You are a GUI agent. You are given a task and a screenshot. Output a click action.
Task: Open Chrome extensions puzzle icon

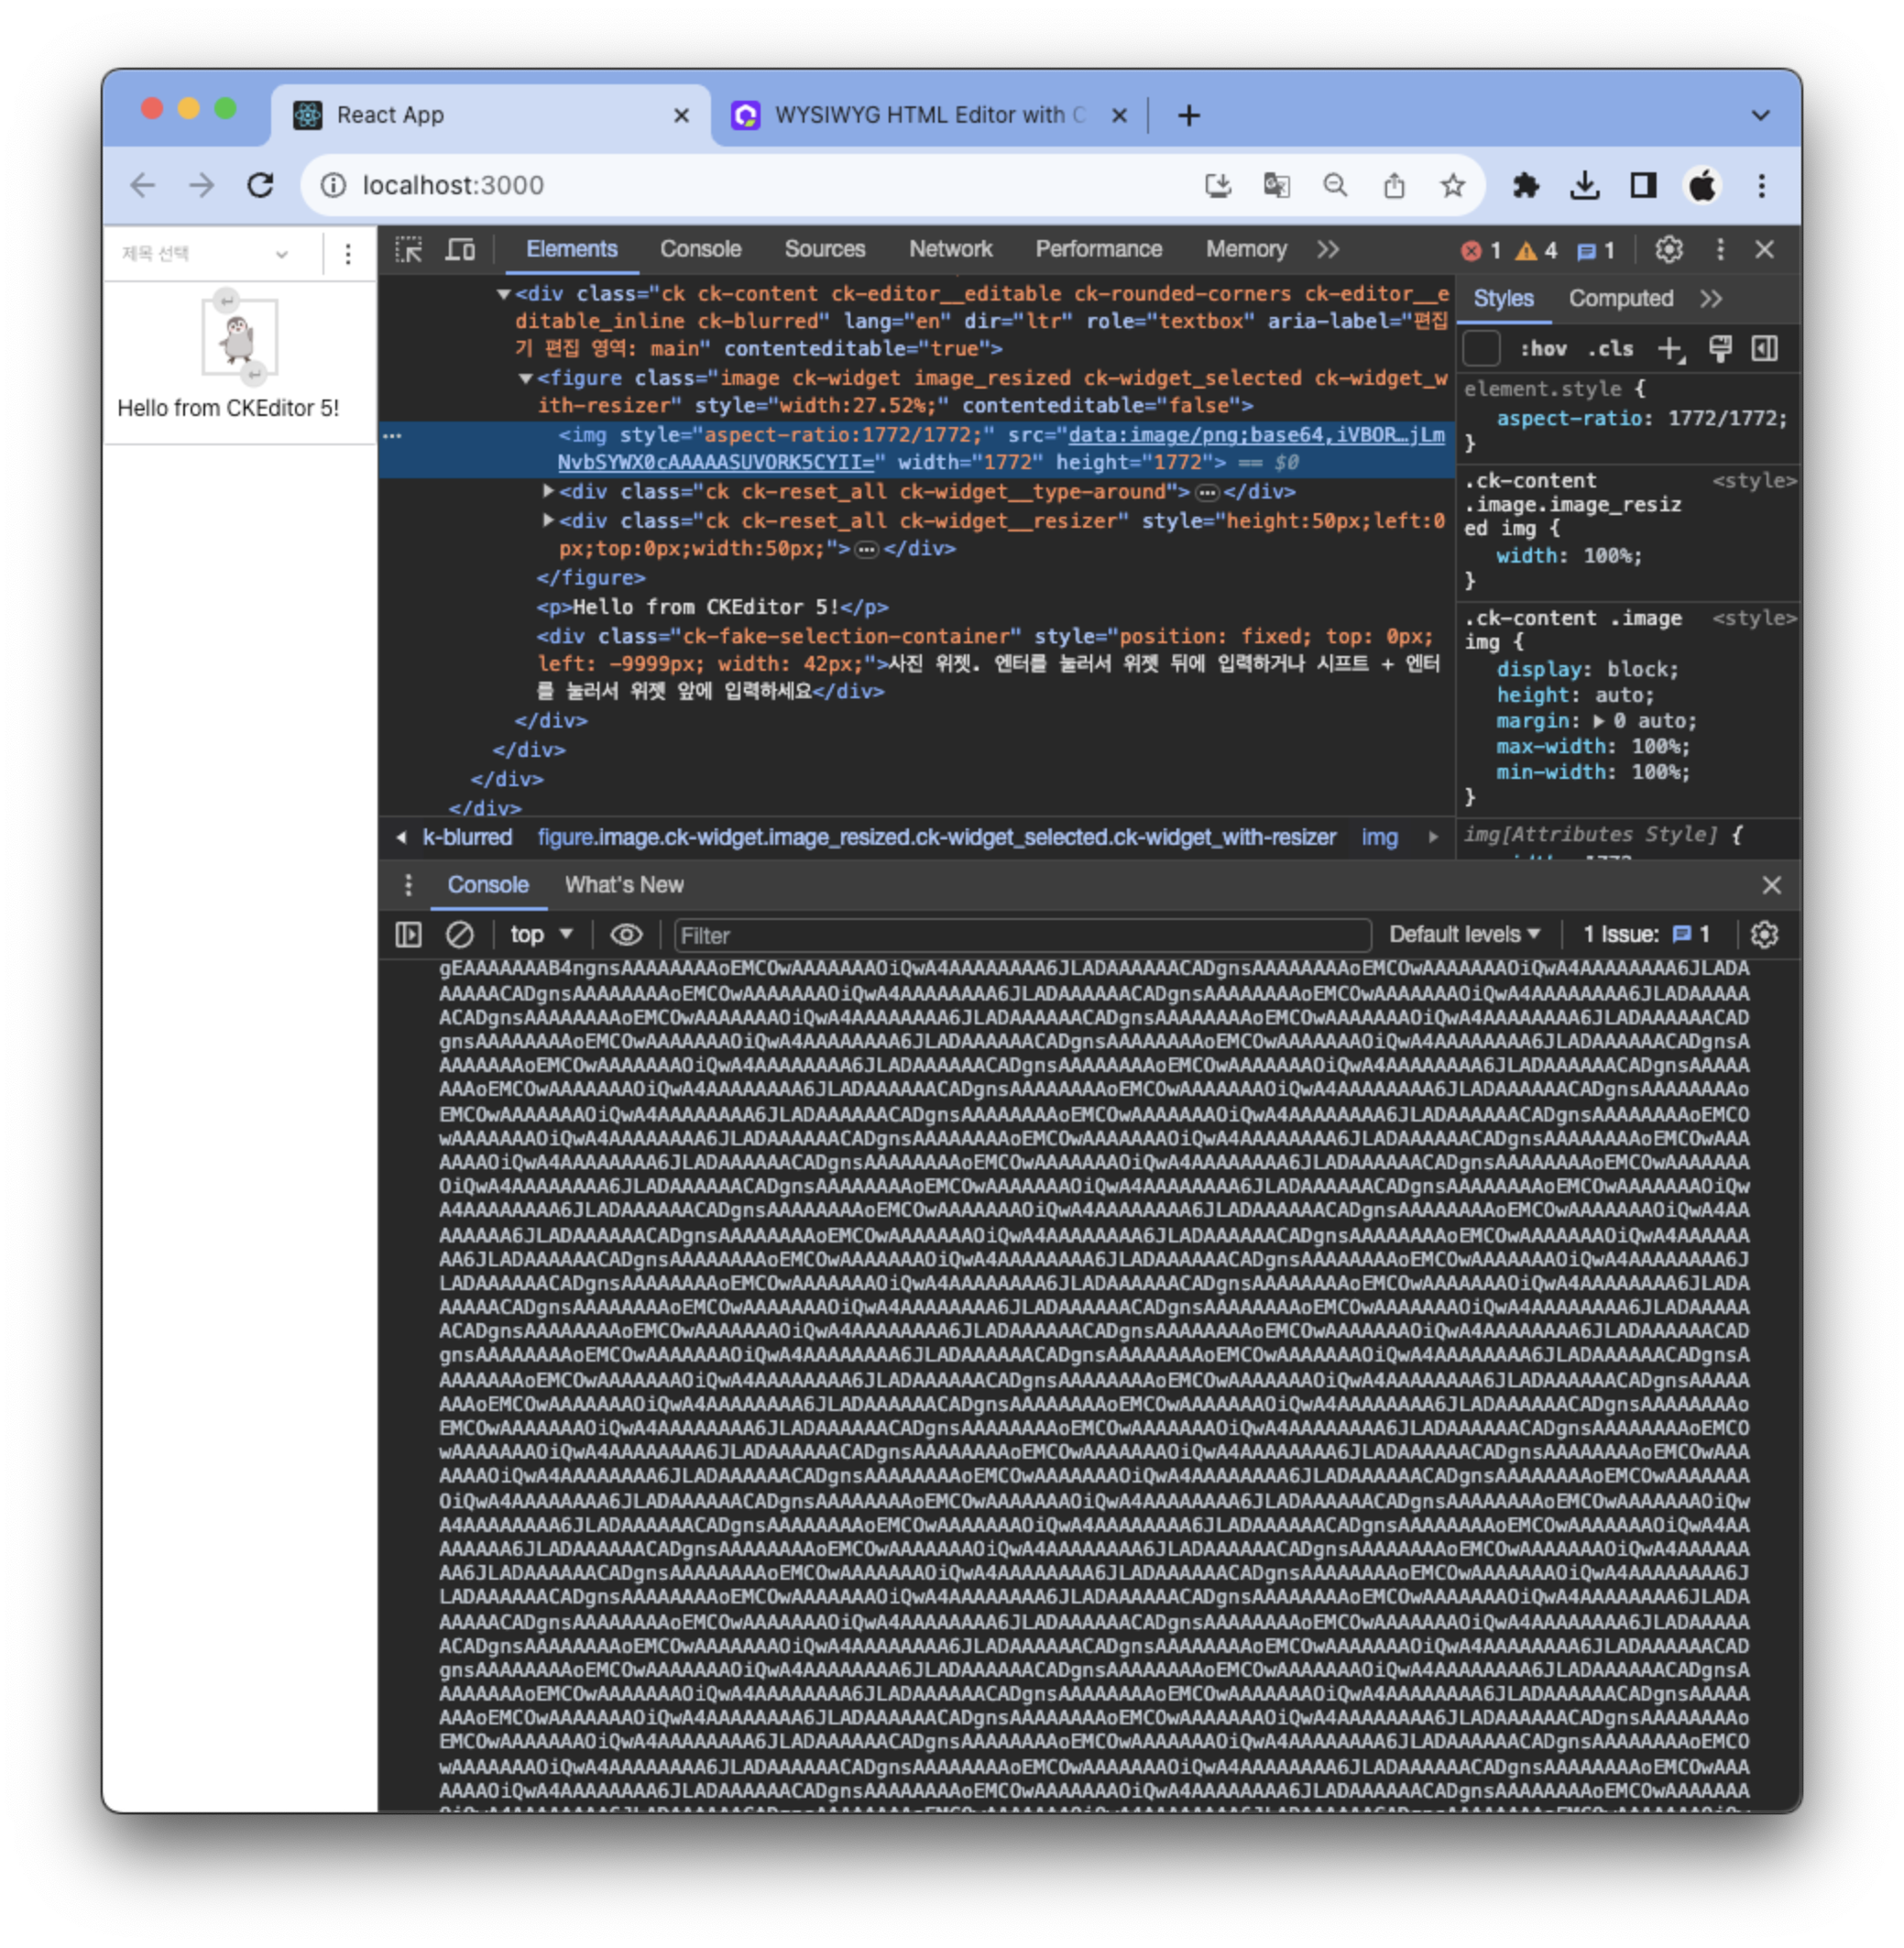click(x=1525, y=185)
